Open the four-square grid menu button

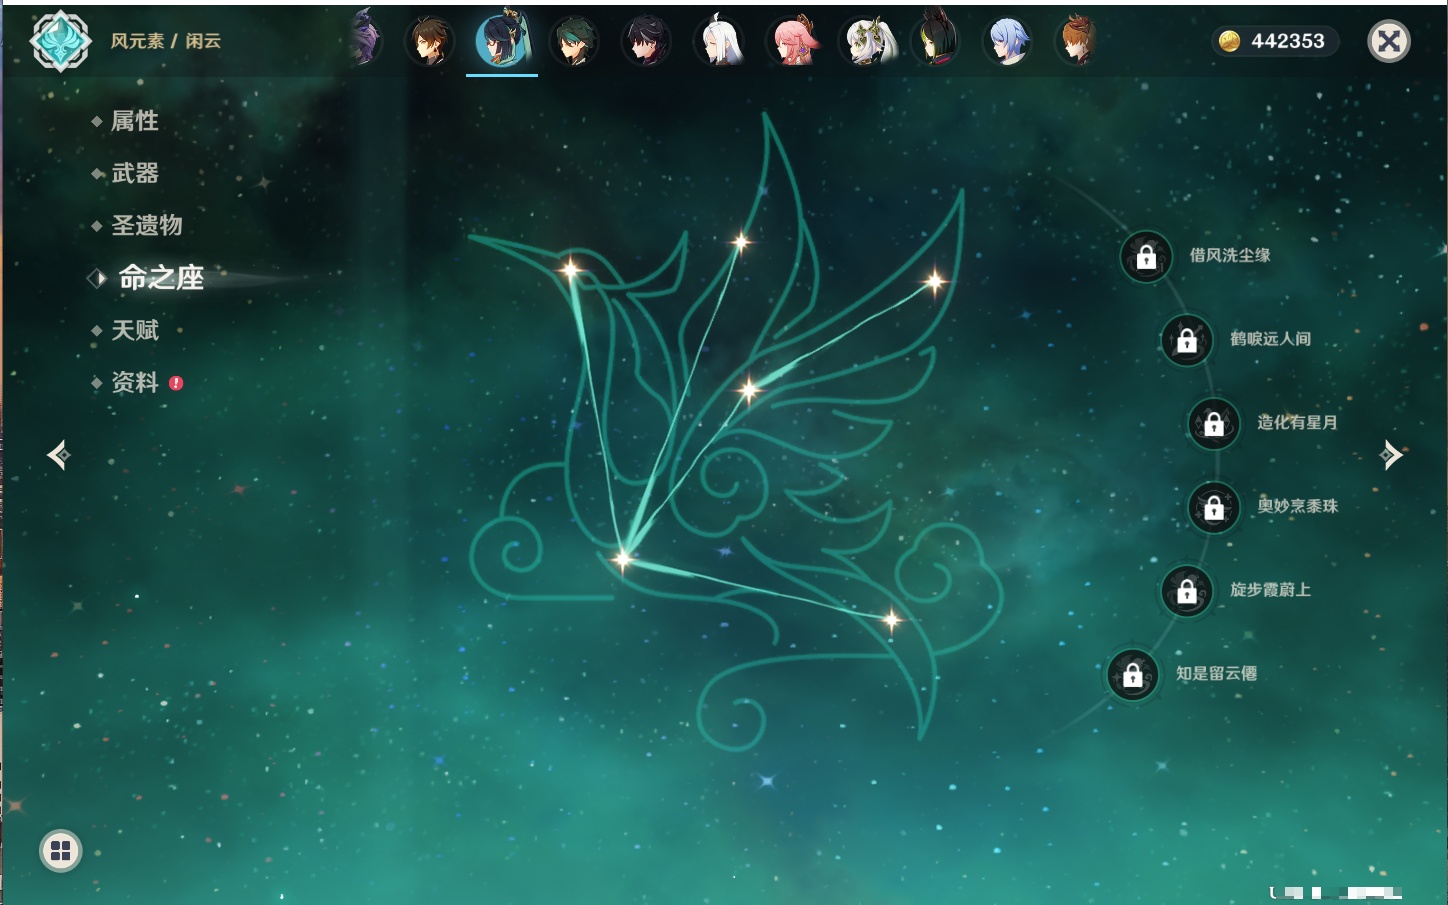click(x=61, y=851)
